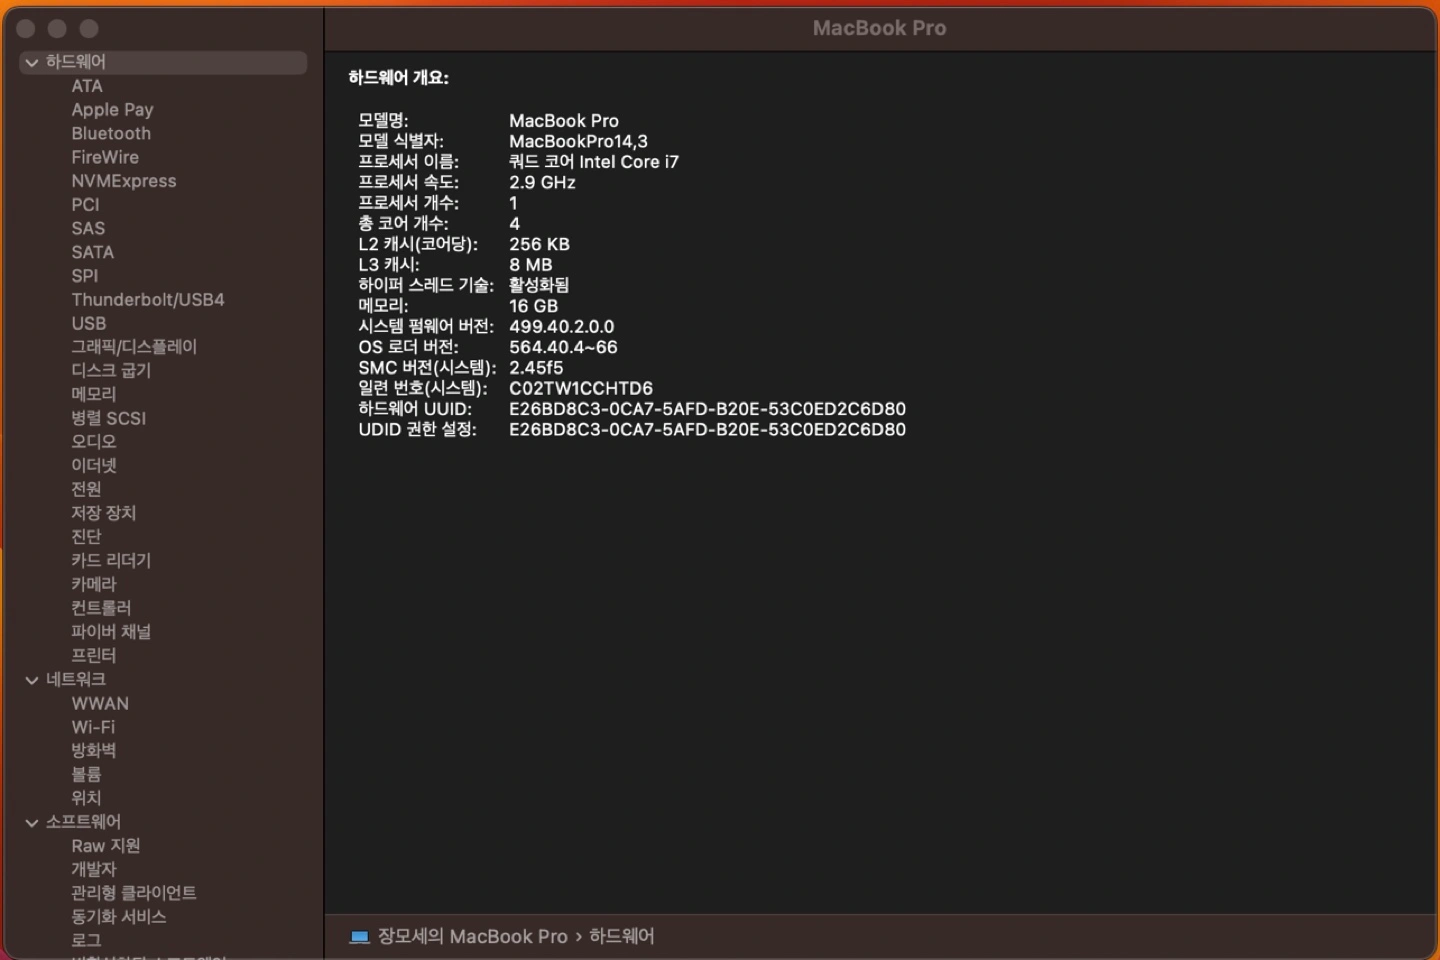The image size is (1440, 960).
Task: Open Raw 지원 under 소프트웨어
Action: (x=106, y=847)
